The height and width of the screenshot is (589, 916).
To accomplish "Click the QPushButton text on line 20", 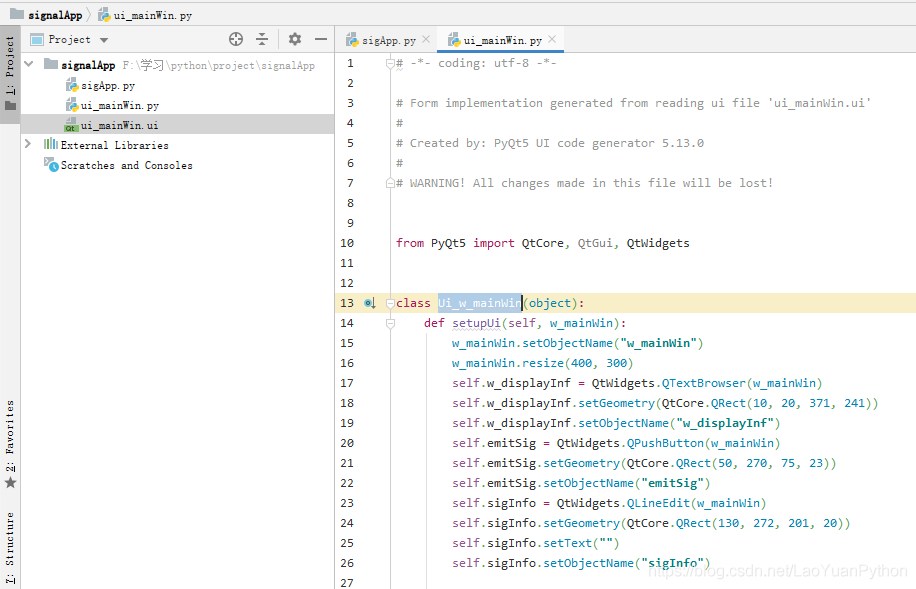I will [x=665, y=443].
